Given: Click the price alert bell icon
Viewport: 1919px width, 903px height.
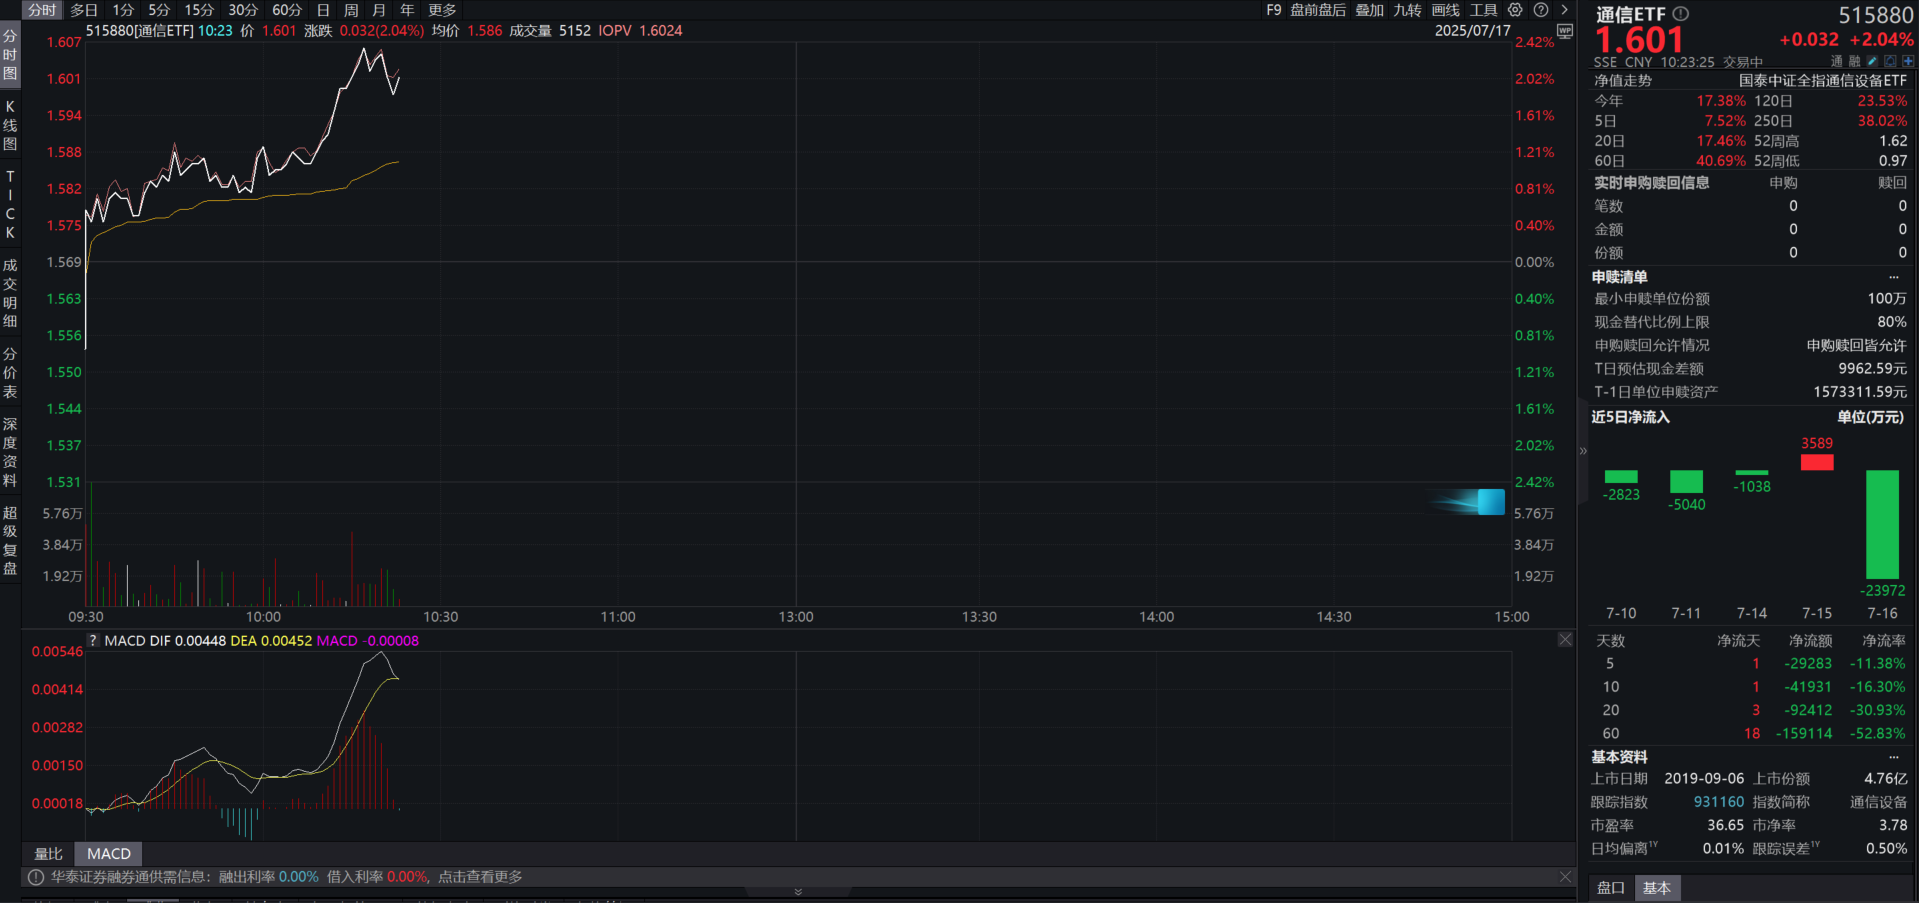Looking at the screenshot, I should [x=1892, y=61].
